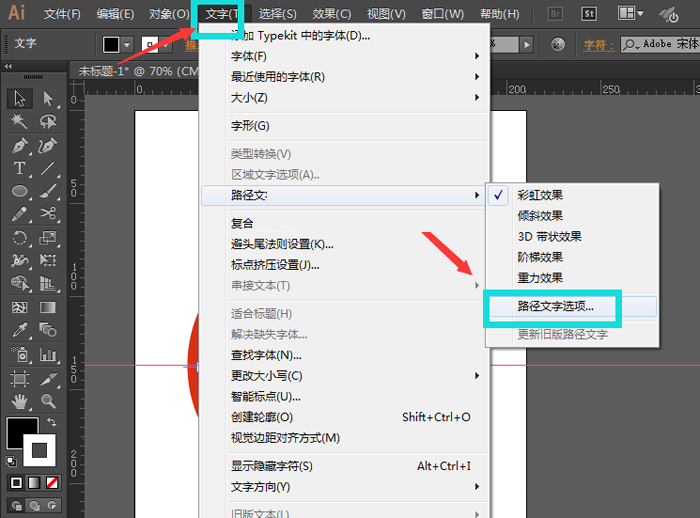Select the Line Segment tool
Screen dimensions: 700x518
[47, 168]
